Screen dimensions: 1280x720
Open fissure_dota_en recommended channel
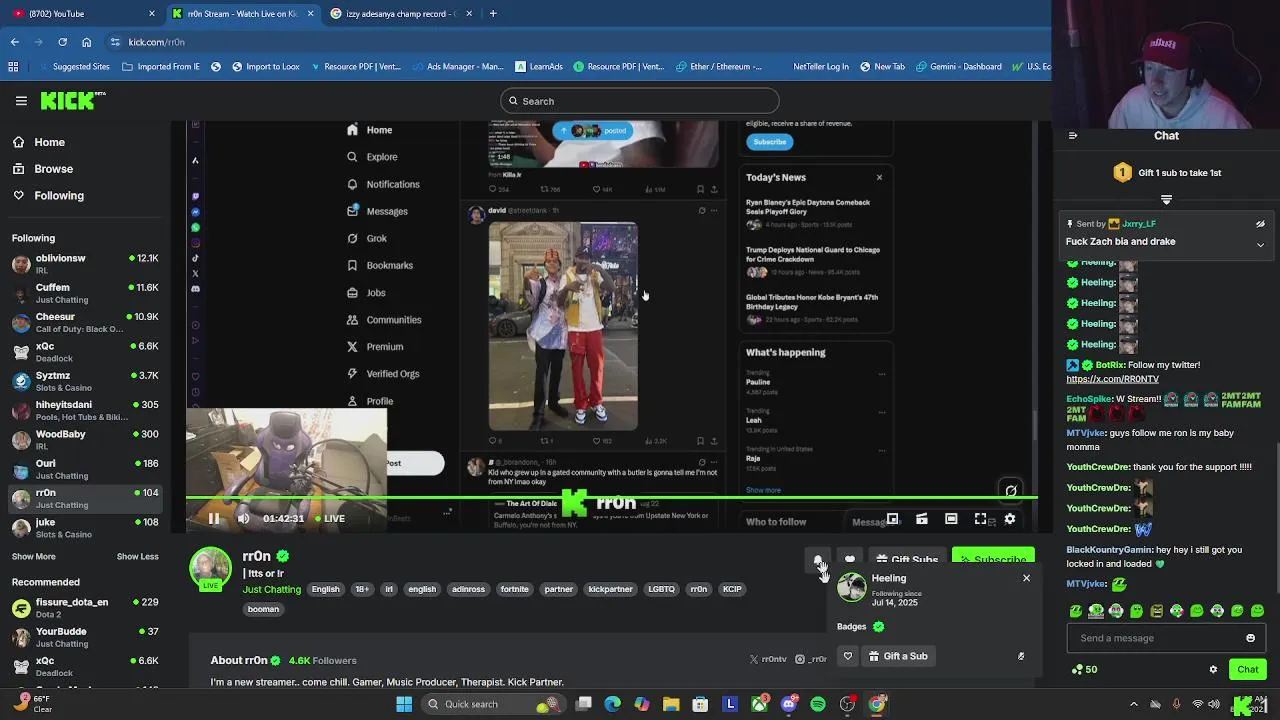tap(85, 608)
